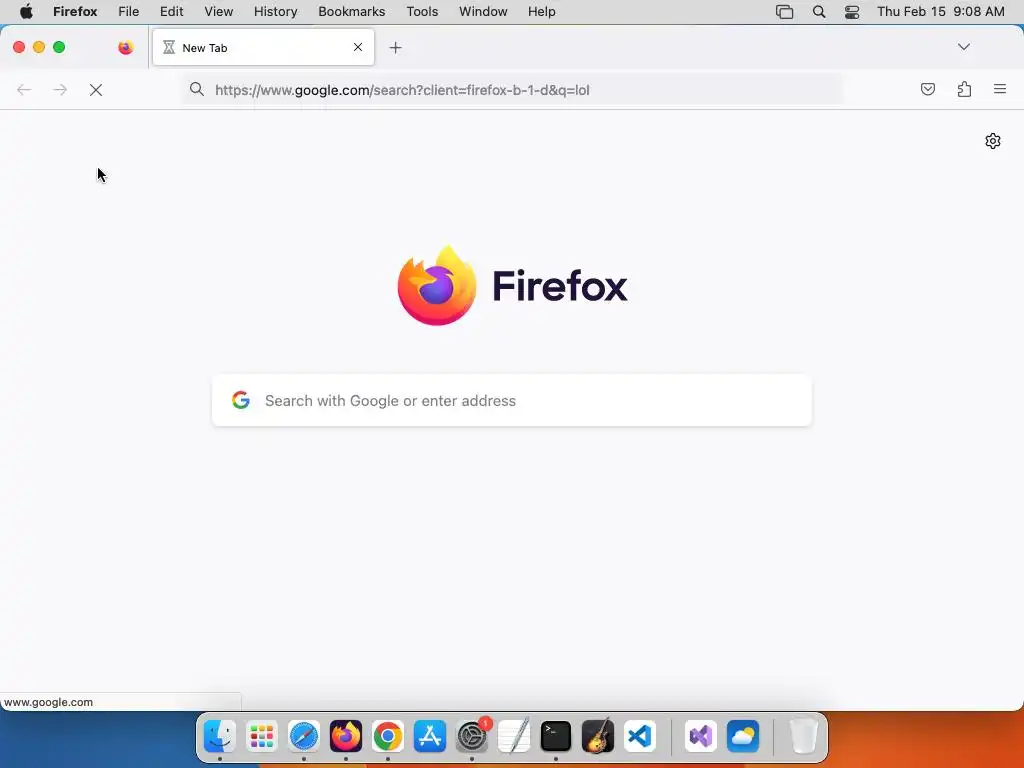Click the Firefox icon in the Dock
The height and width of the screenshot is (768, 1024).
(x=346, y=737)
